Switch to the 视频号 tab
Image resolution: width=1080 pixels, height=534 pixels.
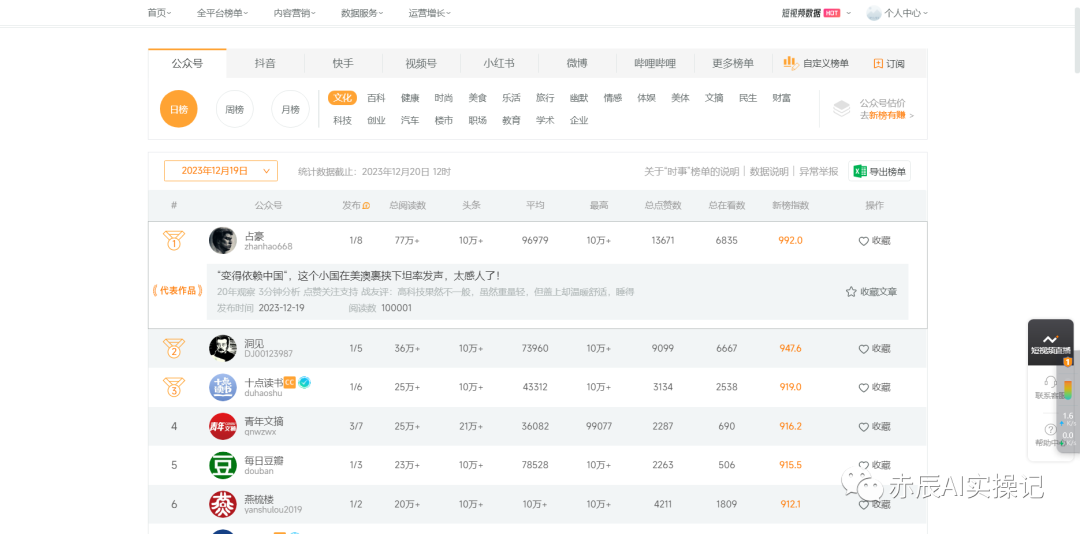point(421,63)
